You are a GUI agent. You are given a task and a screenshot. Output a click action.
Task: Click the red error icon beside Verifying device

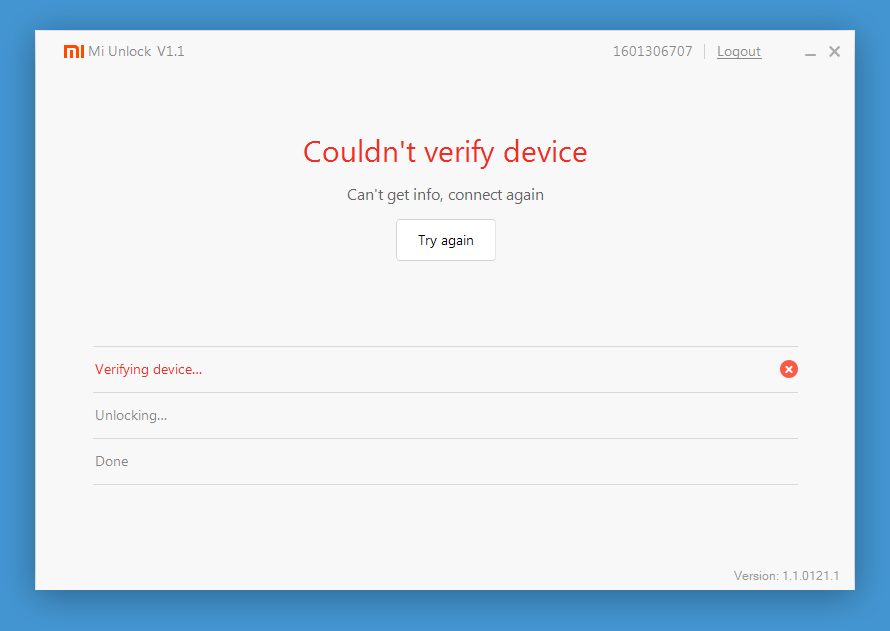pyautogui.click(x=788, y=369)
